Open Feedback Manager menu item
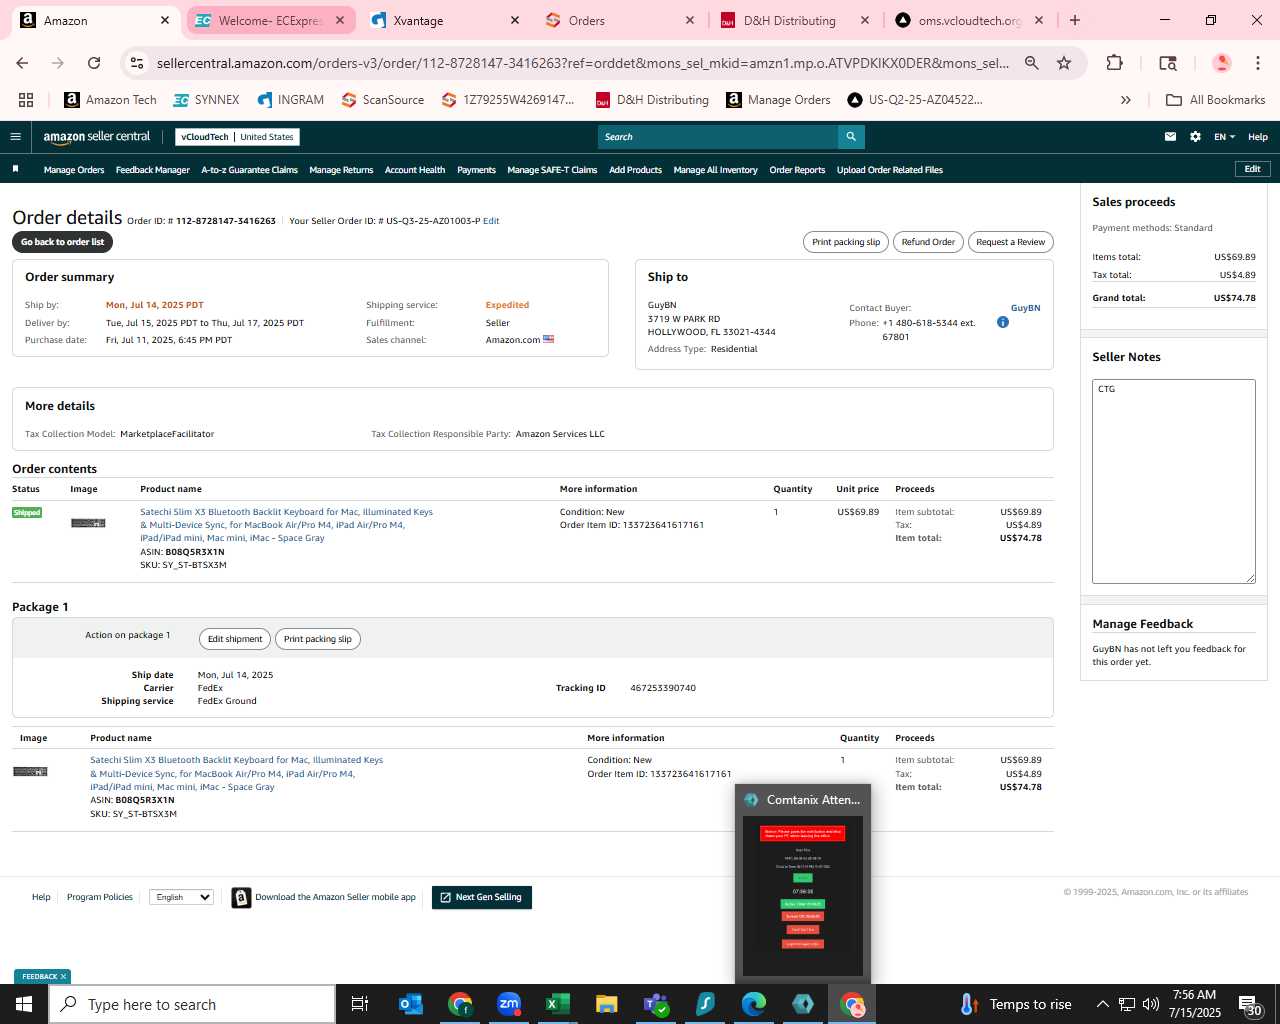Viewport: 1280px width, 1024px height. pyautogui.click(x=153, y=170)
